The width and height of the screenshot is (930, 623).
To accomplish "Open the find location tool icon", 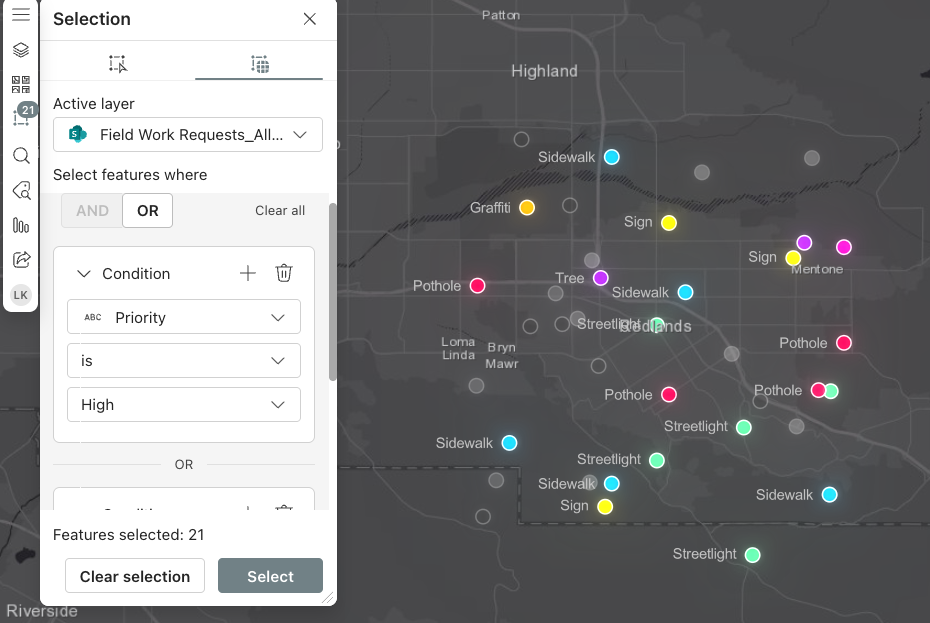I will [x=21, y=190].
